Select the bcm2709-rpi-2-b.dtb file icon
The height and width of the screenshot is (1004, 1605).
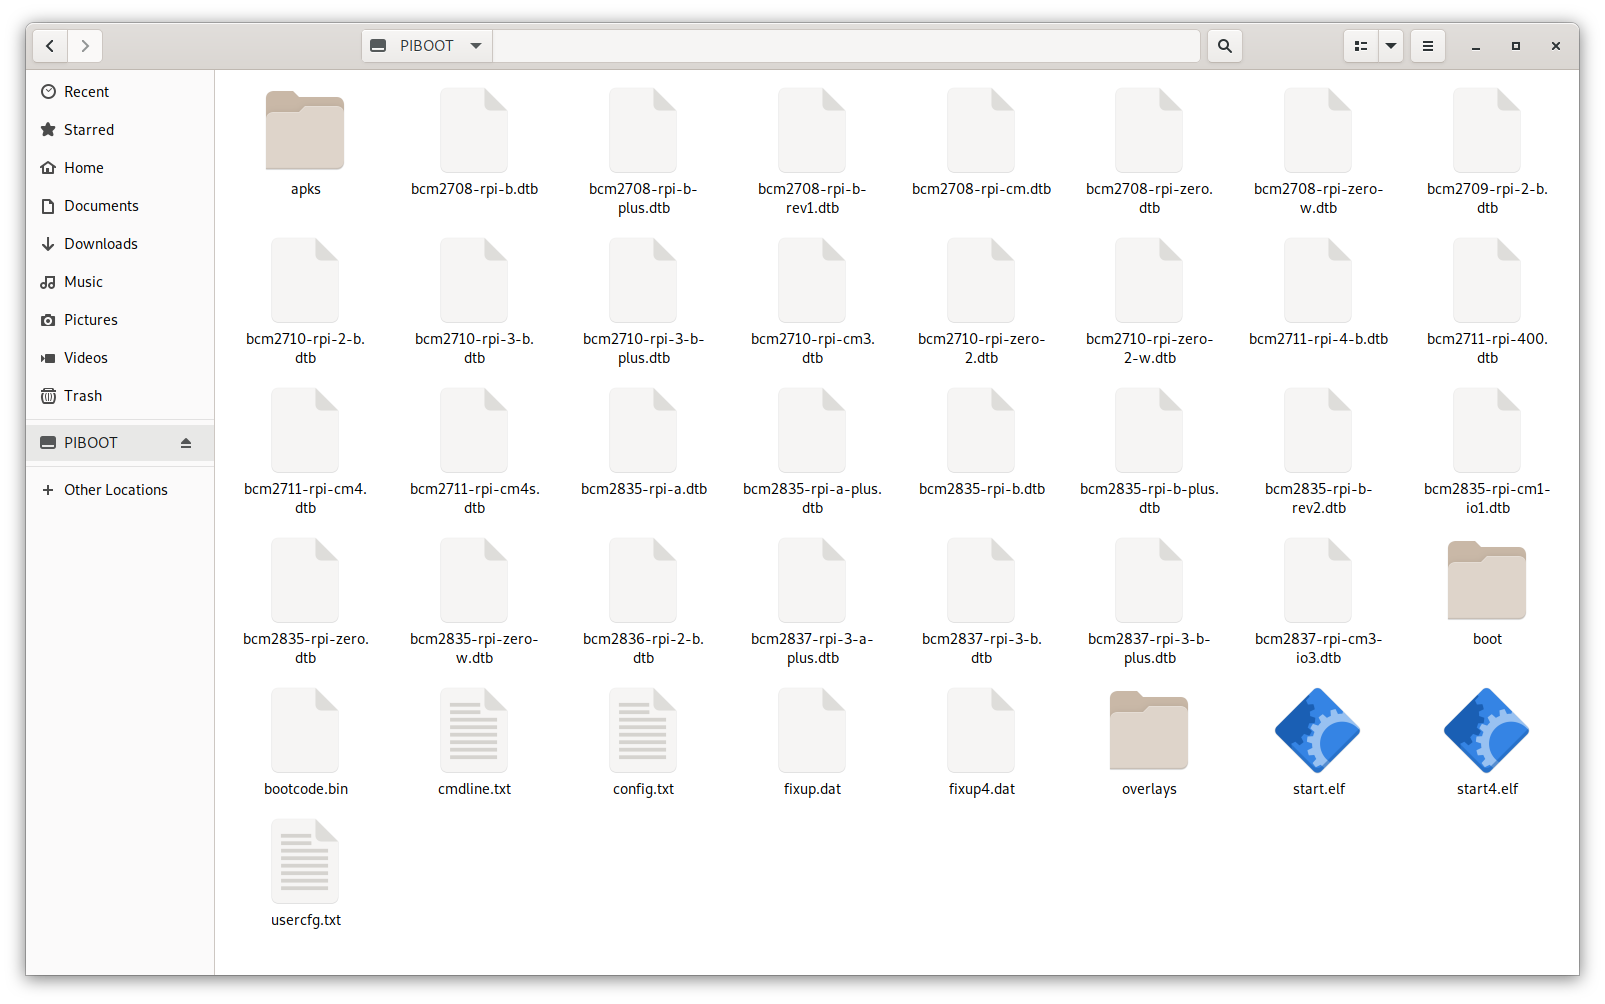pos(1487,130)
